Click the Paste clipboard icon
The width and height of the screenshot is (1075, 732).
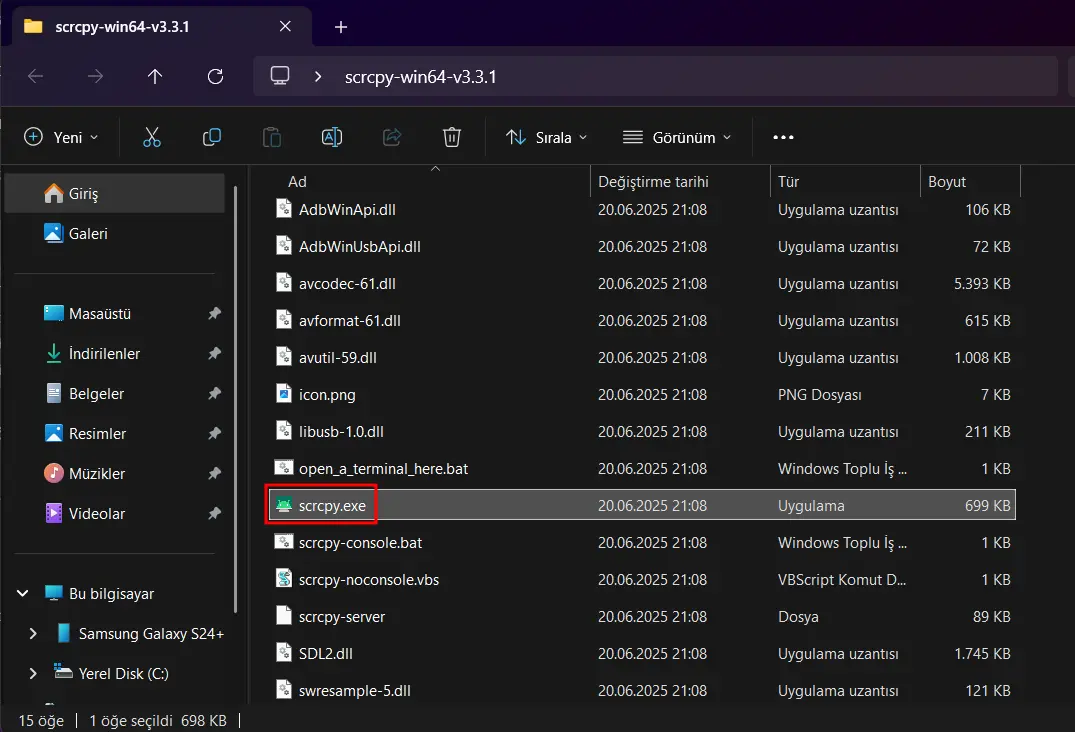271,137
